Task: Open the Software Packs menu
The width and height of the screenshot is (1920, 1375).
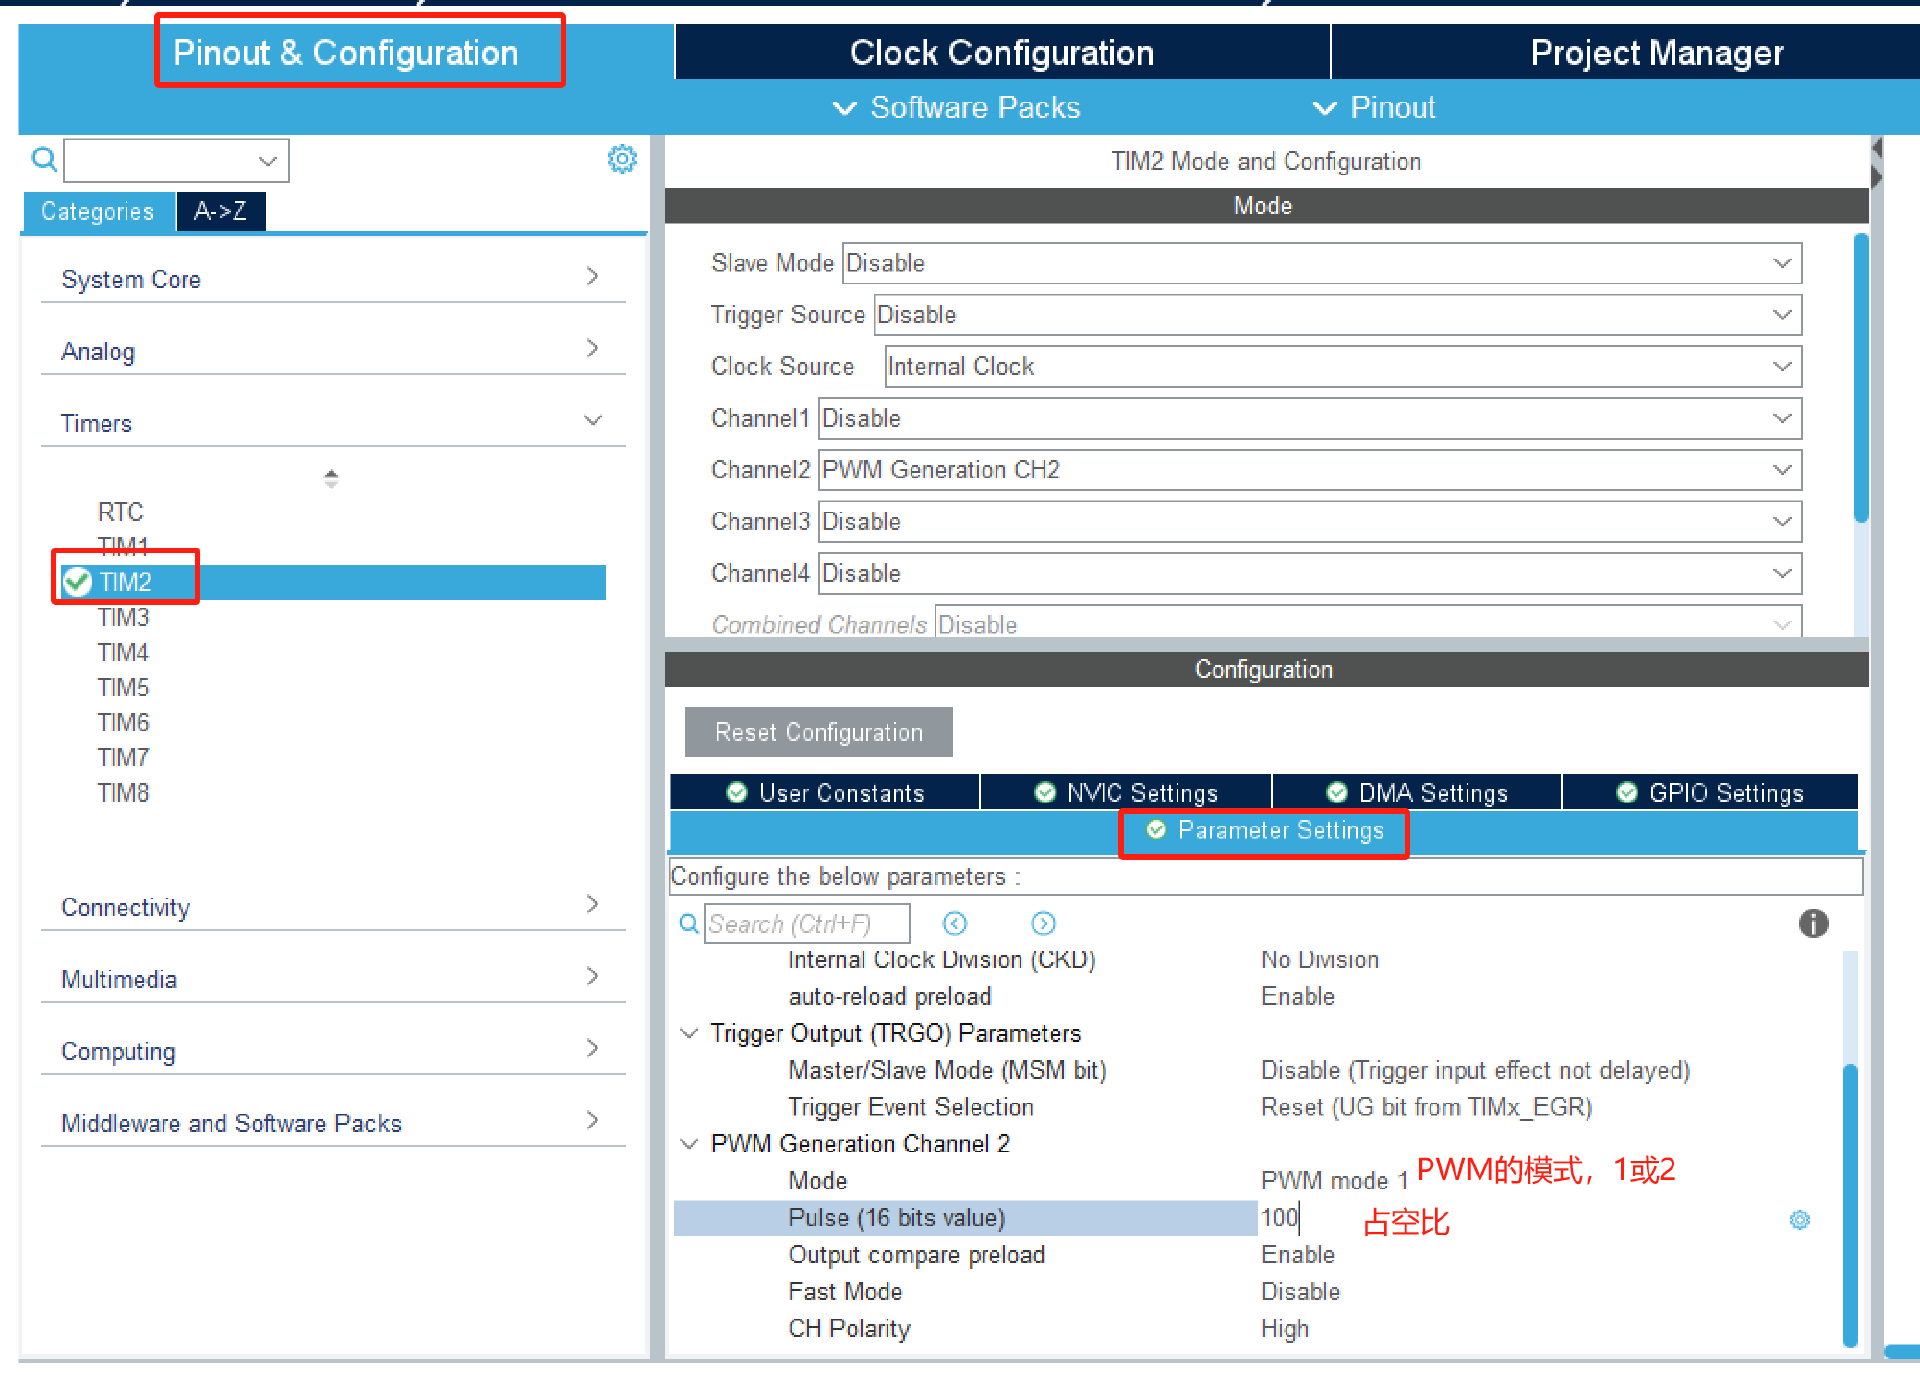Action: [x=957, y=108]
